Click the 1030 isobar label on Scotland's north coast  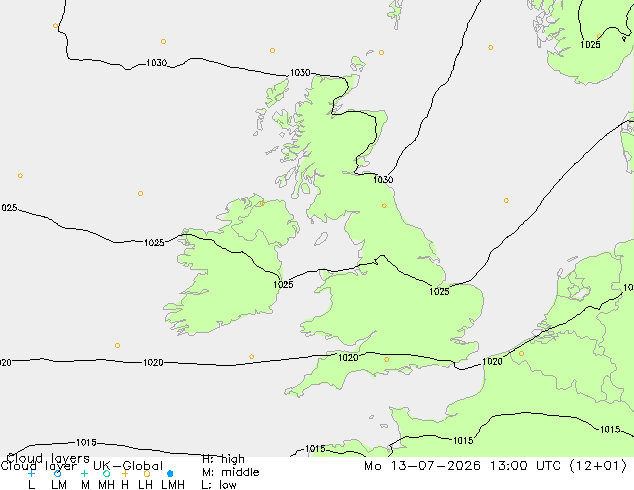tap(300, 73)
